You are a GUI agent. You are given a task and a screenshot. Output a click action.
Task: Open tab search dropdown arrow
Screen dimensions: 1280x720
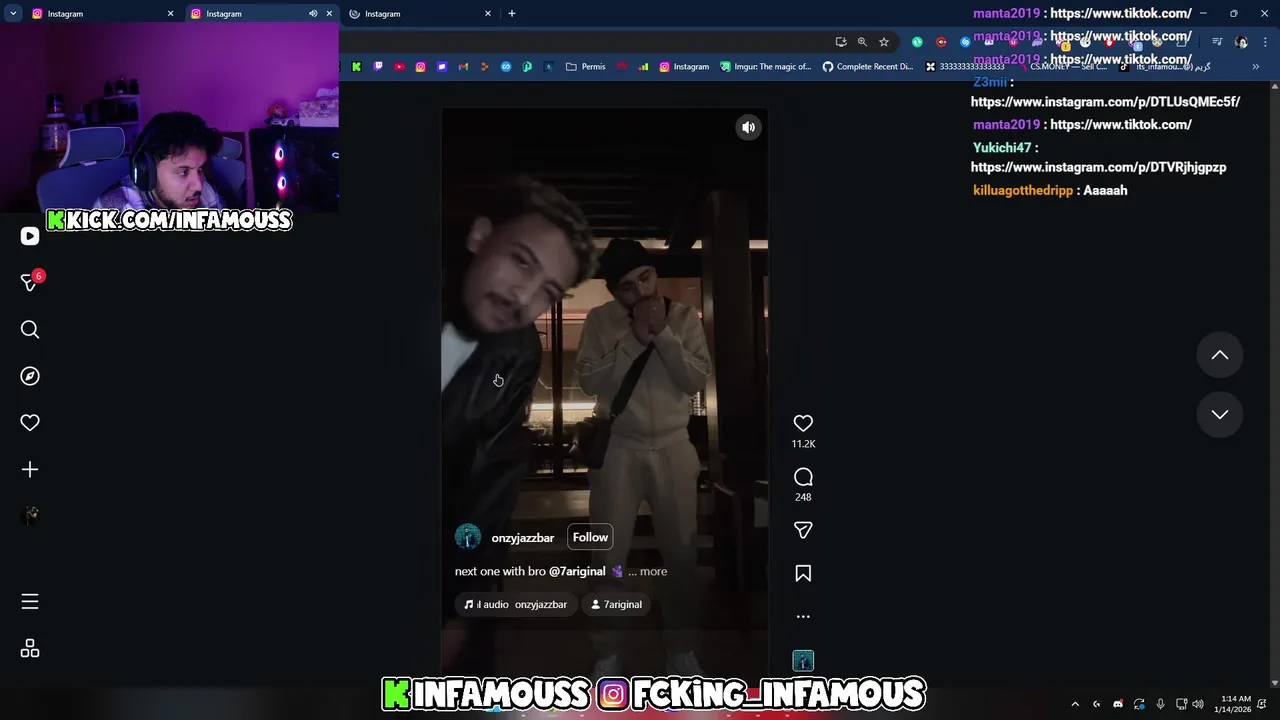[13, 14]
